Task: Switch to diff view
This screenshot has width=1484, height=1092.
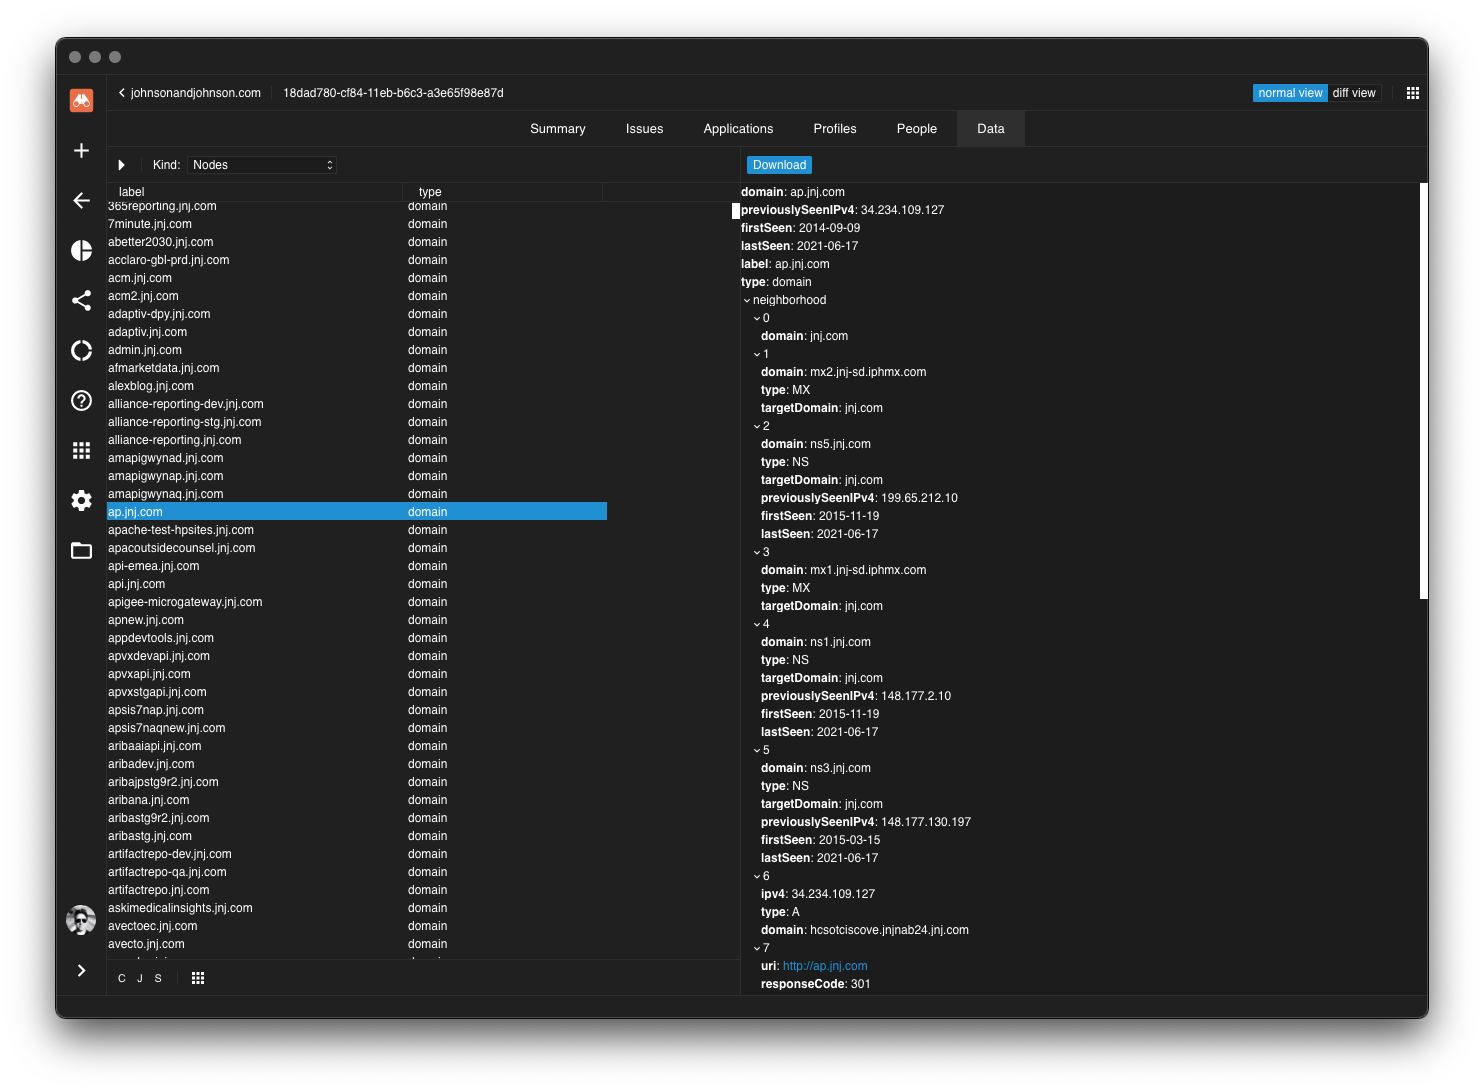Action: pyautogui.click(x=1354, y=93)
